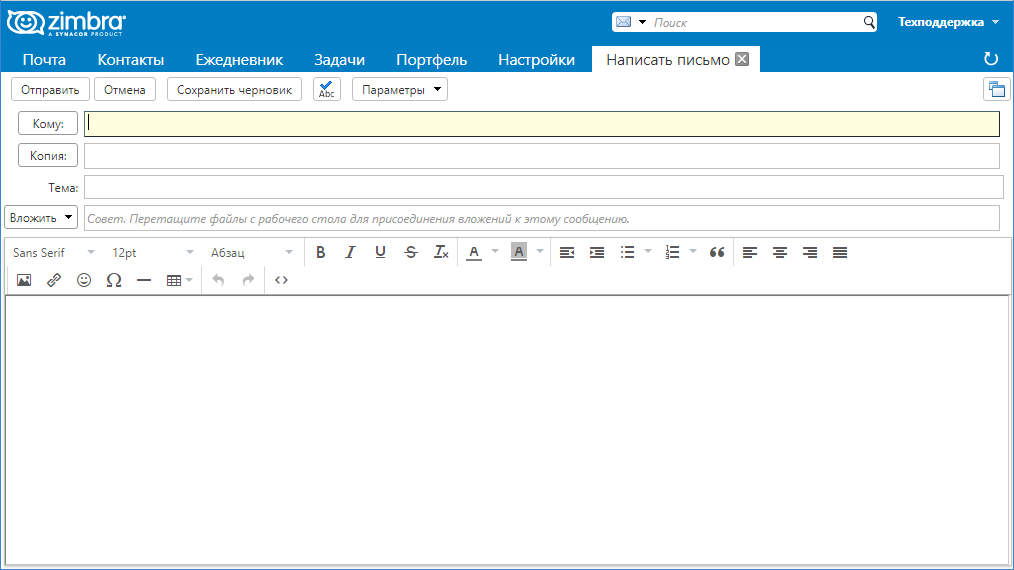1014x570 pixels.
Task: Insert image into message
Action: point(24,280)
